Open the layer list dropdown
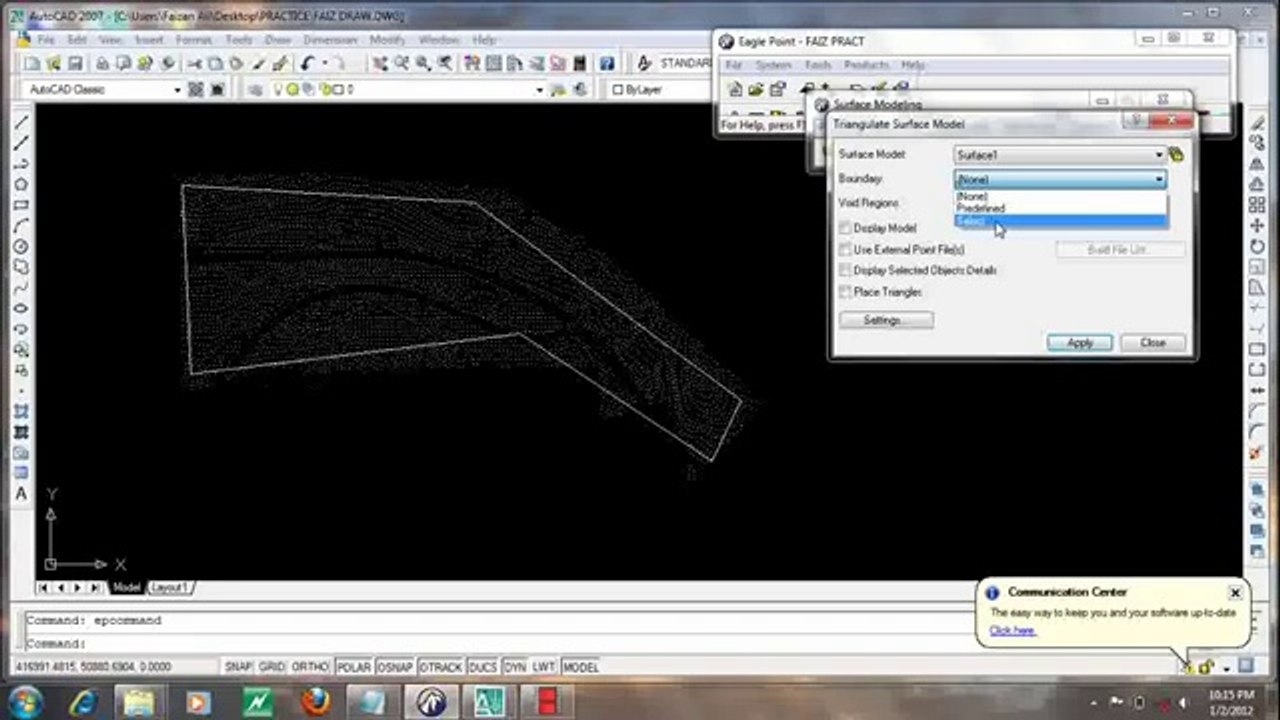This screenshot has height=720, width=1280. point(539,90)
